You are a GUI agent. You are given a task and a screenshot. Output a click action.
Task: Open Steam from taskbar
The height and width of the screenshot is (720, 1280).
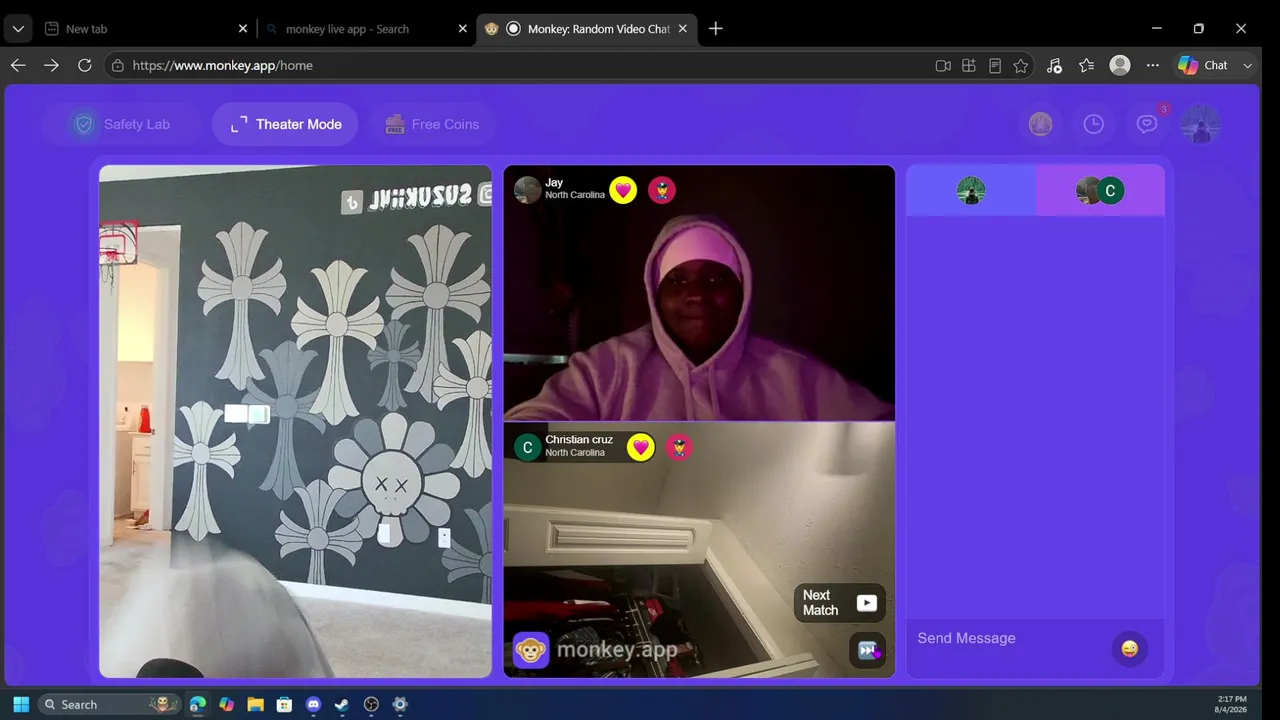[x=342, y=704]
